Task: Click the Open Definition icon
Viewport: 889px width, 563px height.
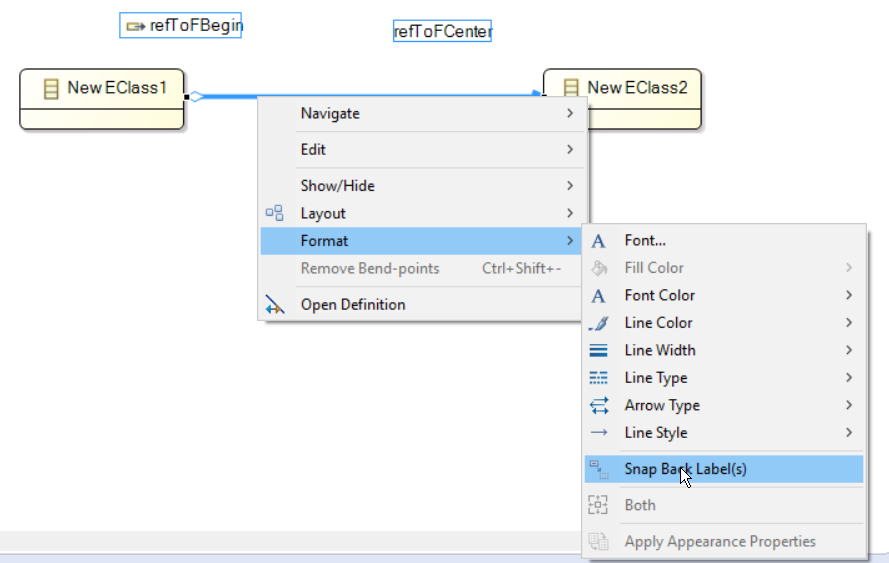Action: pos(274,305)
